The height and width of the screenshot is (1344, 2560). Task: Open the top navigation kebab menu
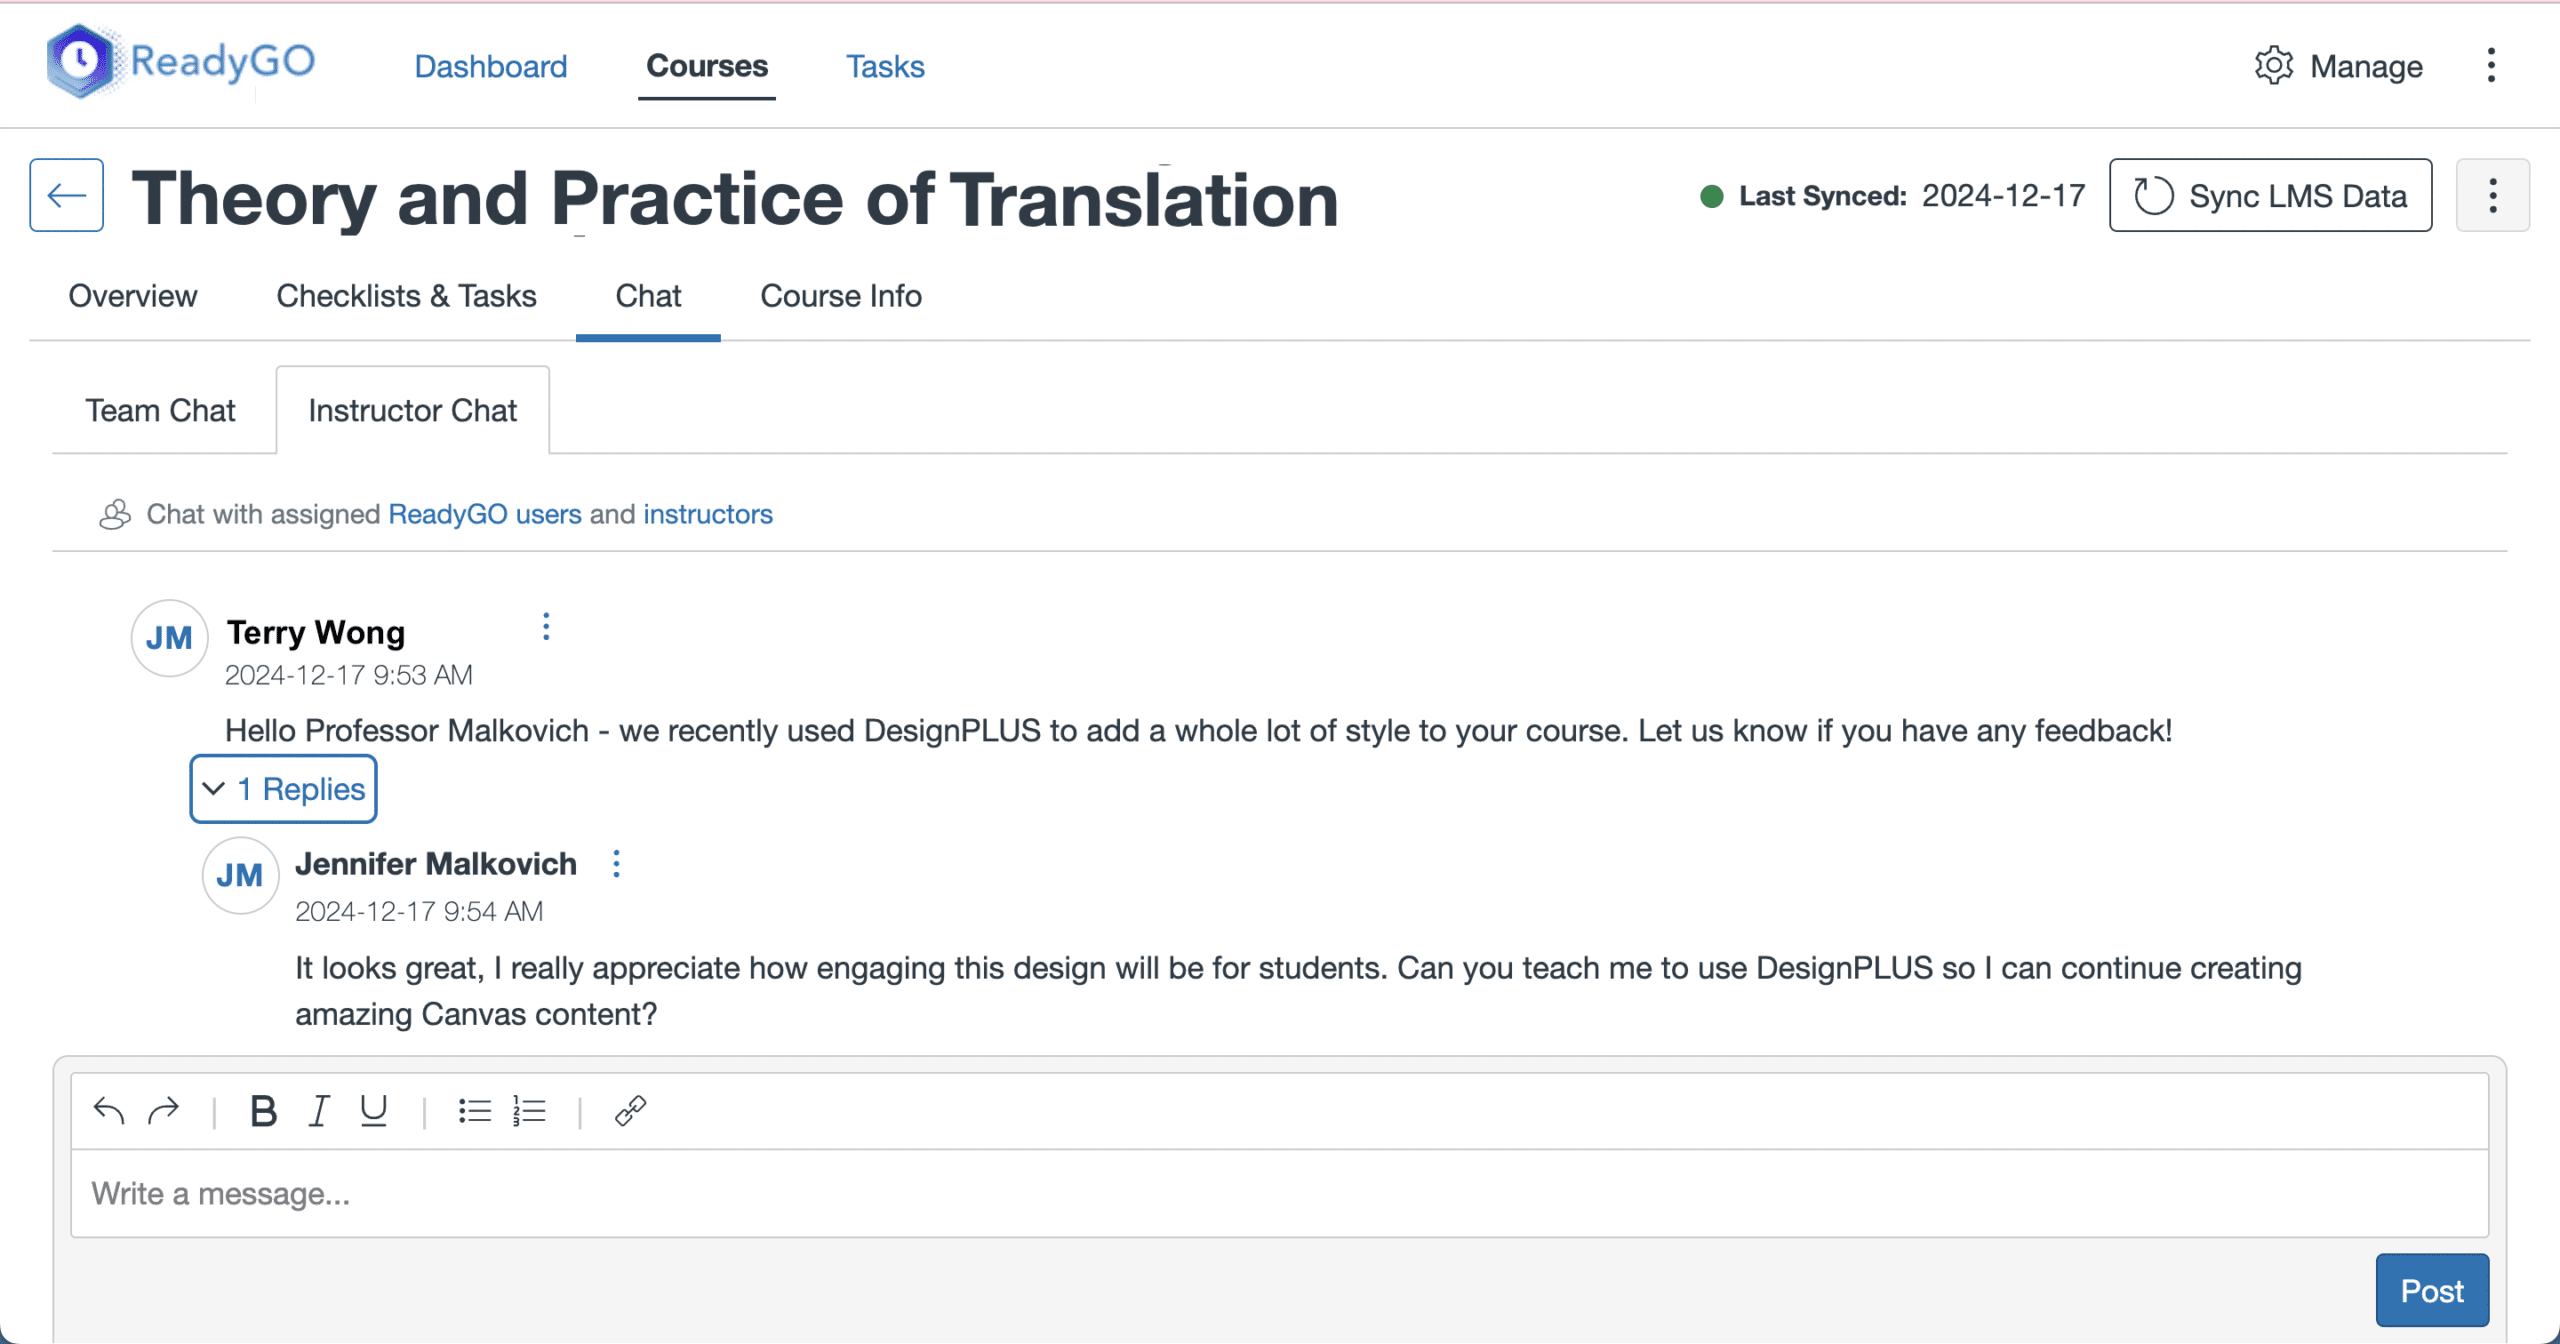point(2491,66)
